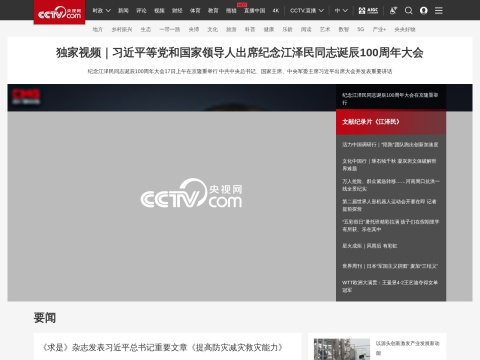Open the 要闻 section heading

45,318
